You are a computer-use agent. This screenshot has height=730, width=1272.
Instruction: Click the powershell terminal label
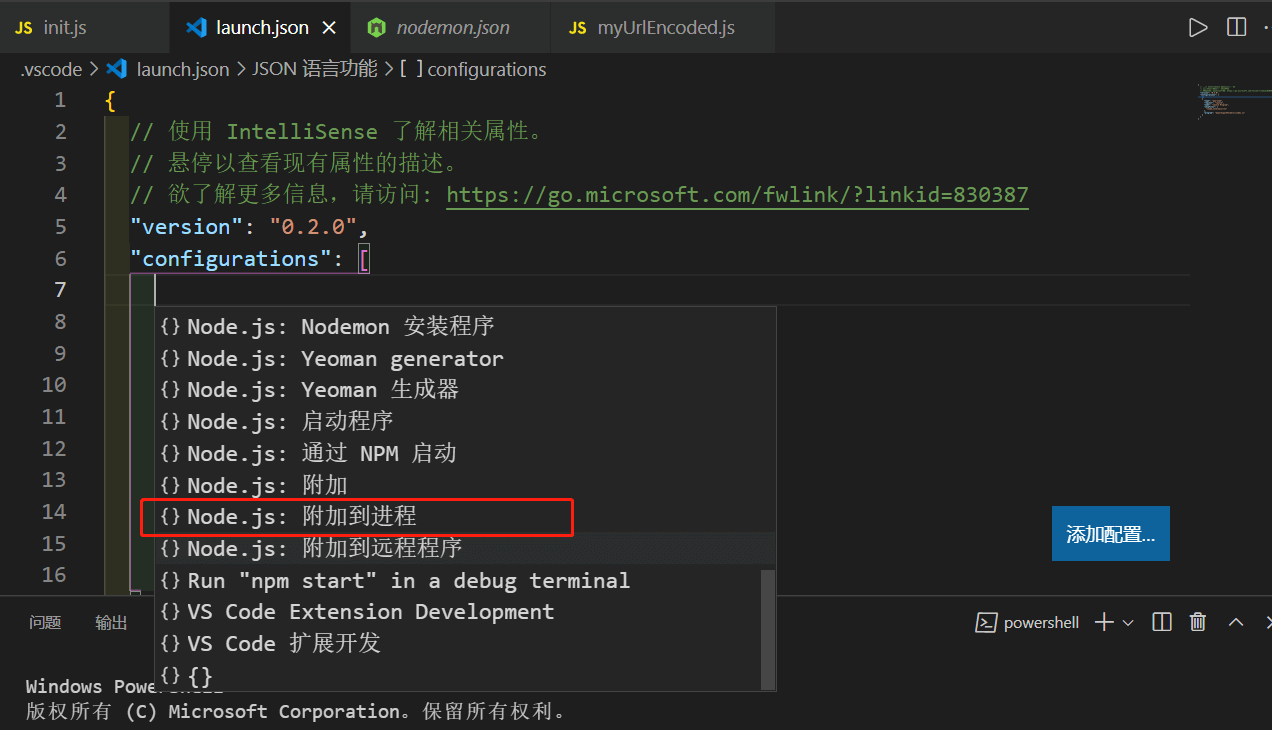pos(1041,623)
